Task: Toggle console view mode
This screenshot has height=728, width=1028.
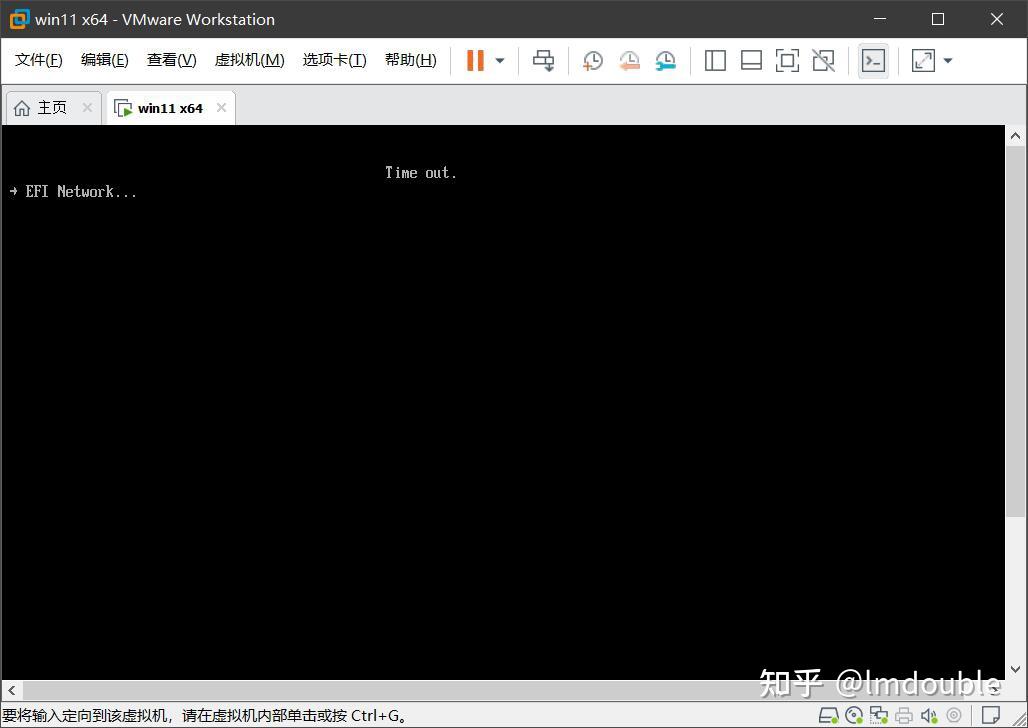Action: click(872, 61)
